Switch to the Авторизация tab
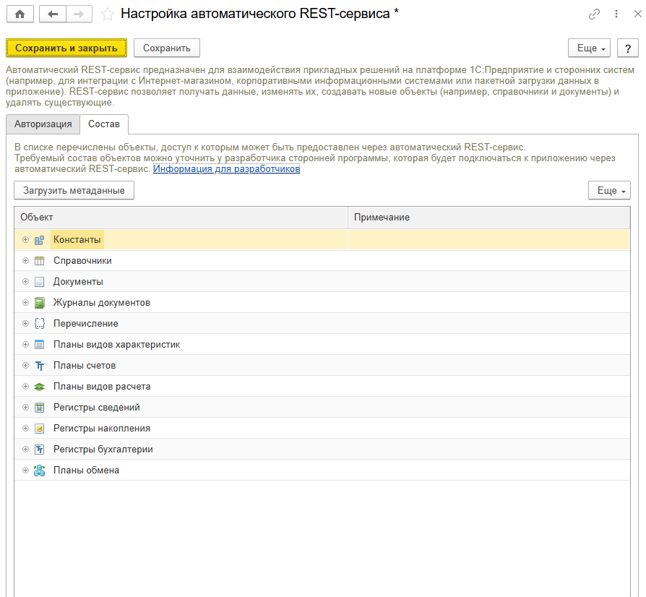This screenshot has width=646, height=597. (43, 124)
